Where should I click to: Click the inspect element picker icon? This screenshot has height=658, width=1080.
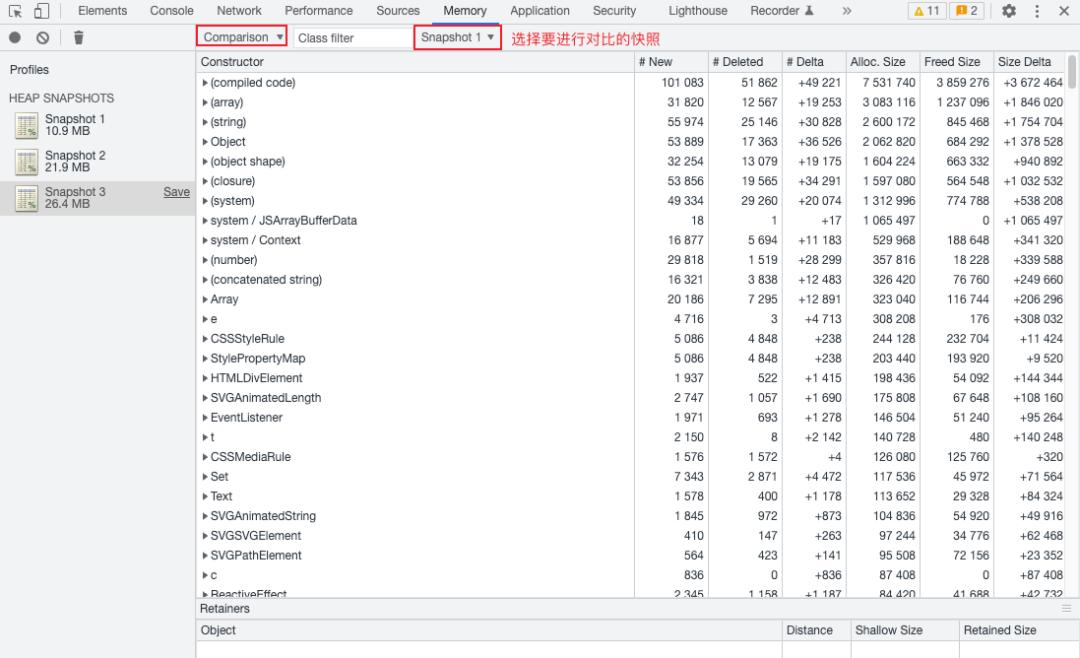(15, 11)
